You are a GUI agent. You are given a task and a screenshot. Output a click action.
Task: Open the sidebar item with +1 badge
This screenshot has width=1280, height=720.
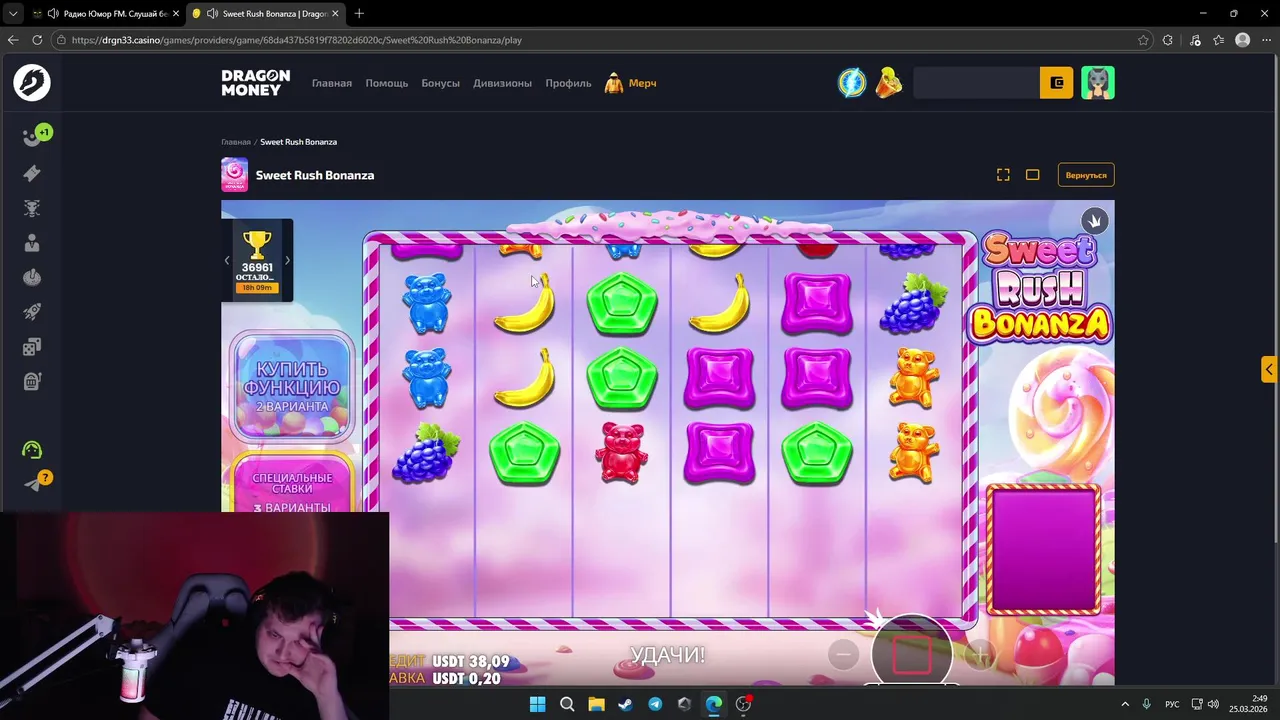tap(33, 138)
